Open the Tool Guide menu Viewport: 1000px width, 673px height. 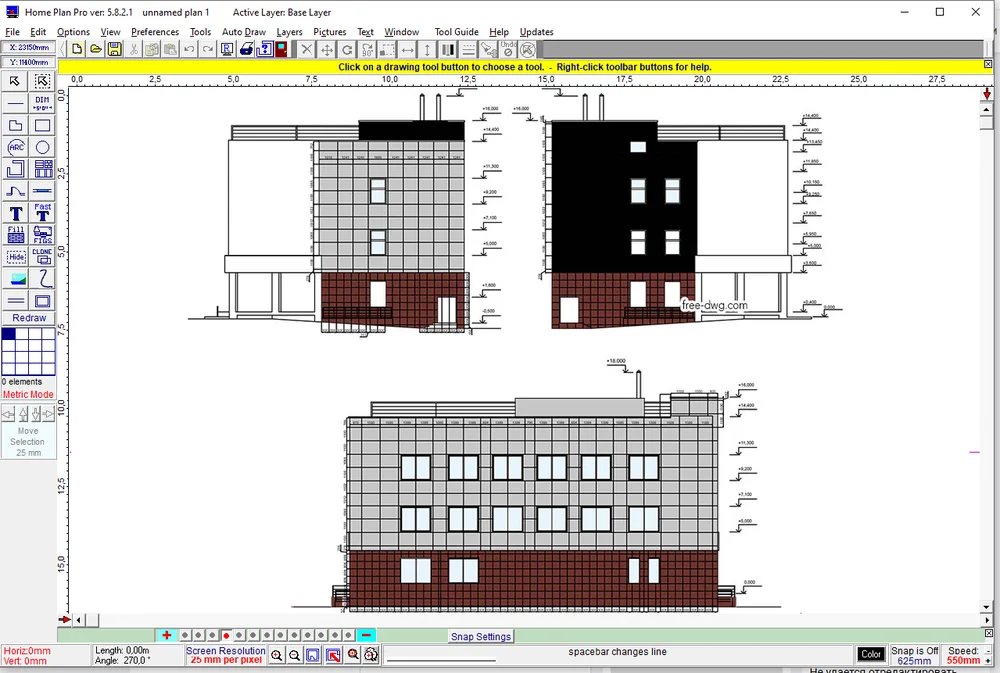coord(456,32)
